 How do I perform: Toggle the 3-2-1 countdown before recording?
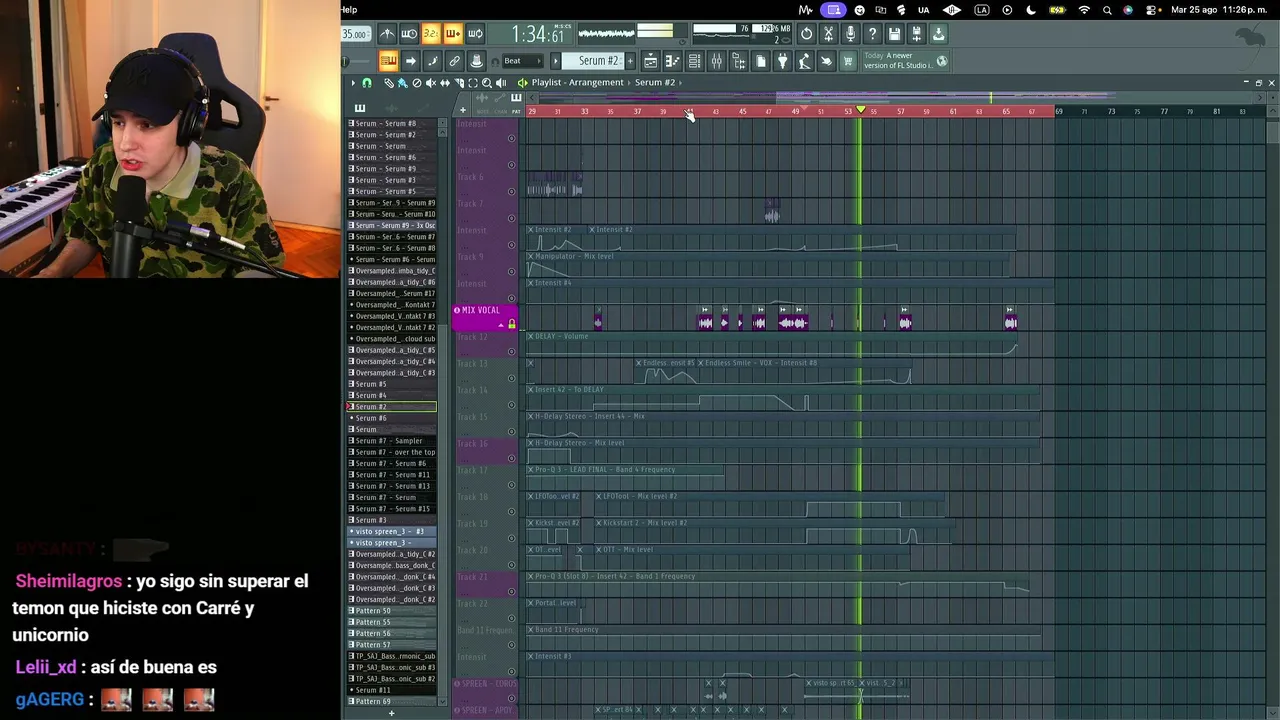pos(431,34)
